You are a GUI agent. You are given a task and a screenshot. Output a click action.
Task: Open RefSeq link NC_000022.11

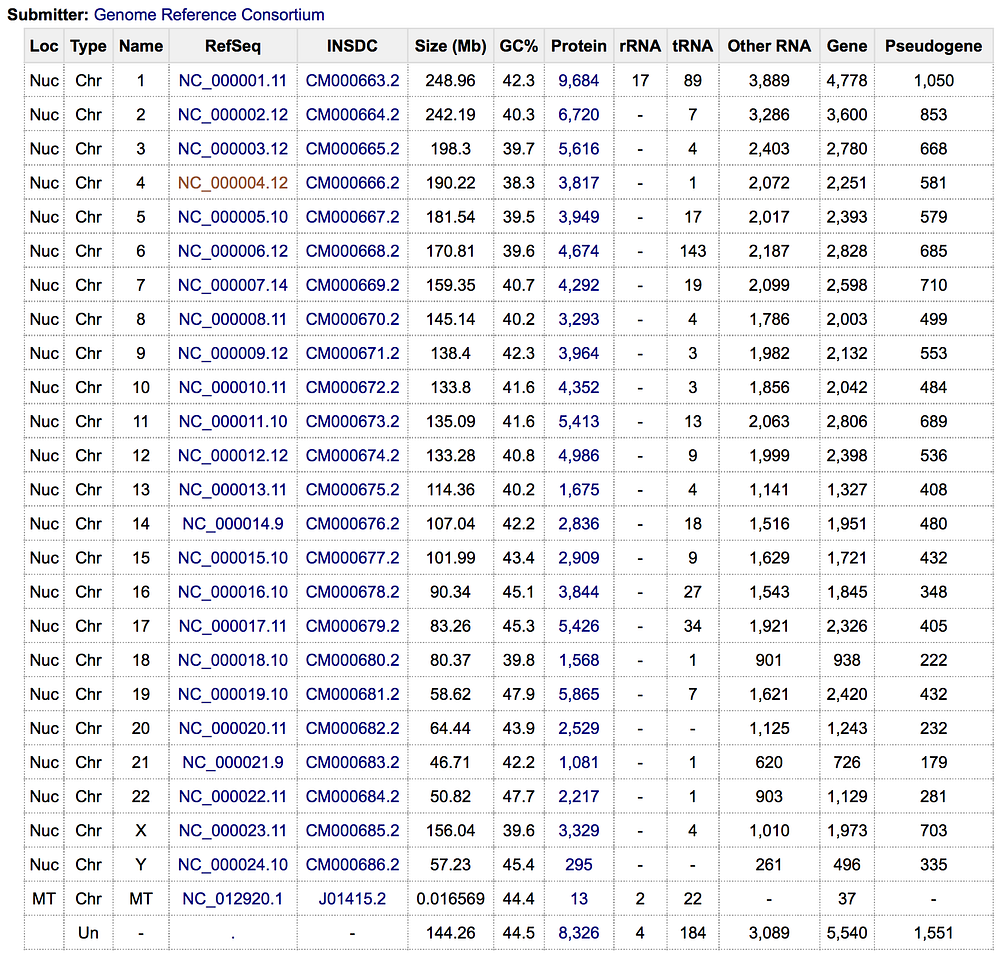233,797
